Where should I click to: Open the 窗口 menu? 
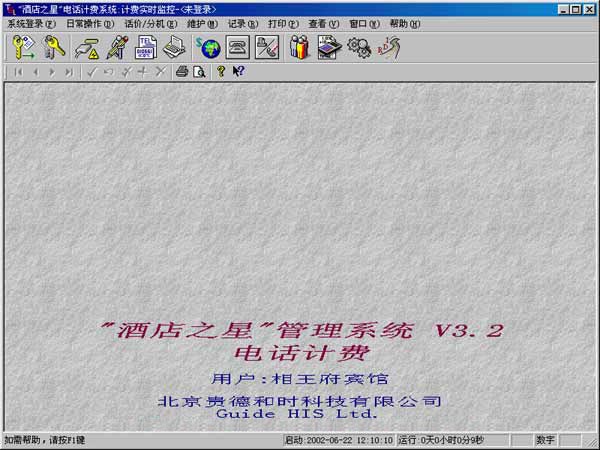pyautogui.click(x=364, y=24)
